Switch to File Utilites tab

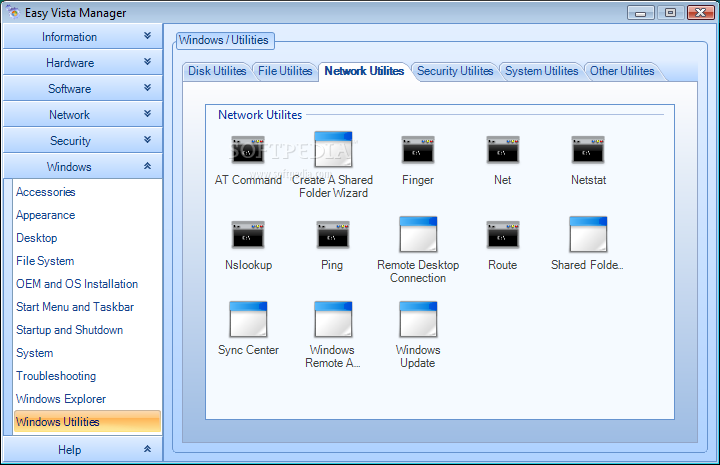(x=285, y=71)
